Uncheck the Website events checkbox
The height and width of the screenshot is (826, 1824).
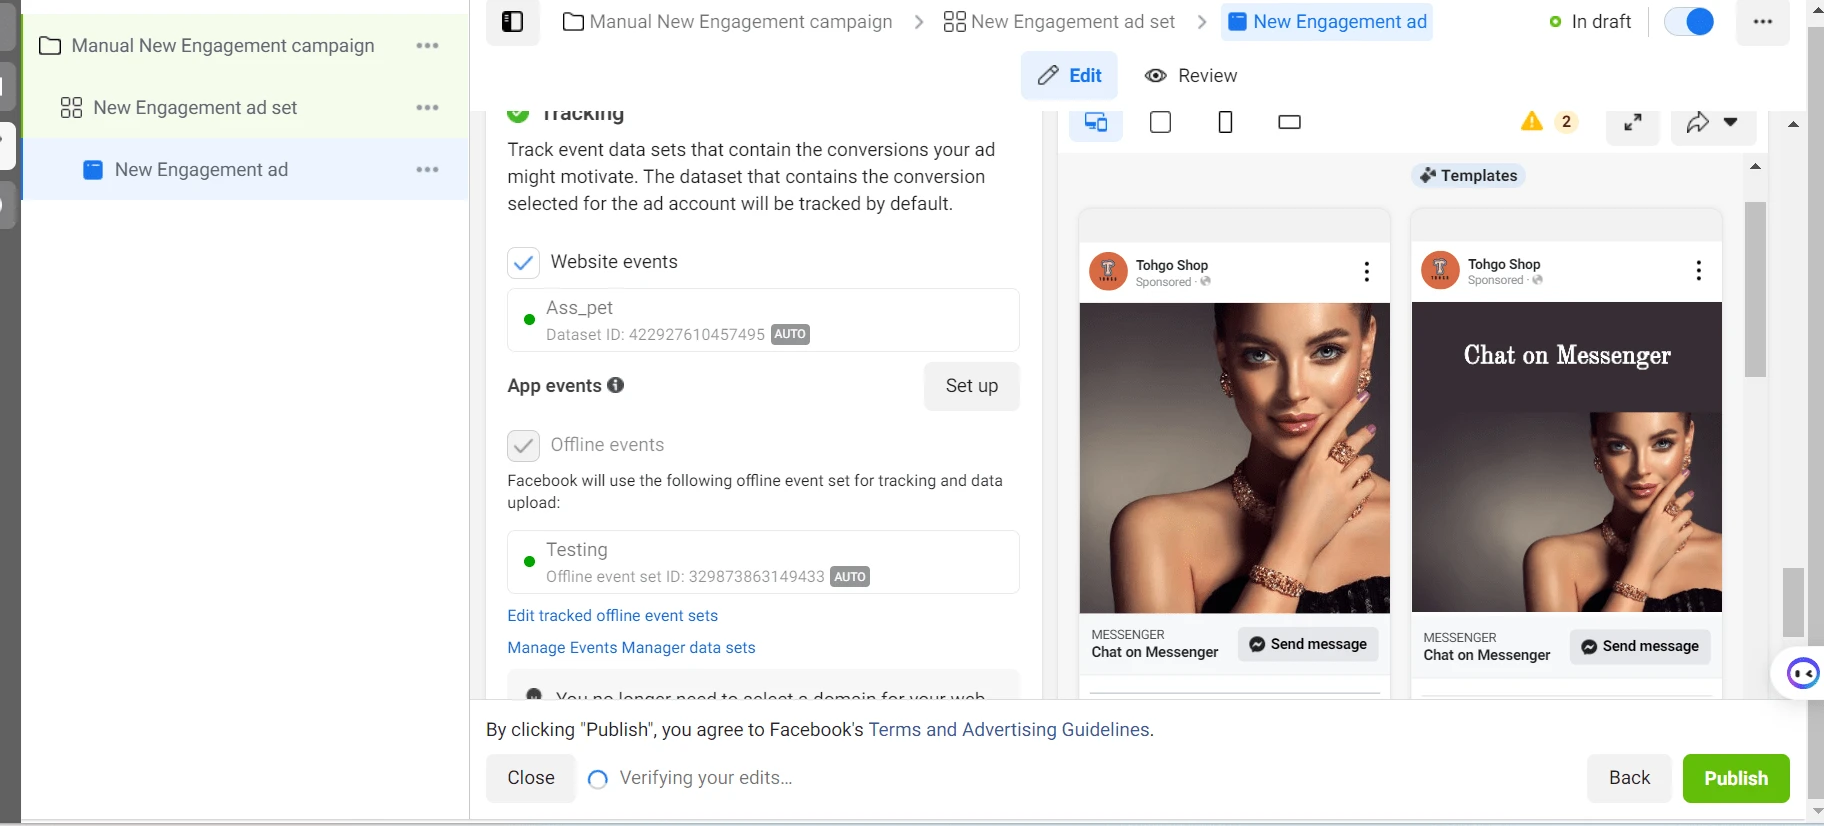coord(523,263)
